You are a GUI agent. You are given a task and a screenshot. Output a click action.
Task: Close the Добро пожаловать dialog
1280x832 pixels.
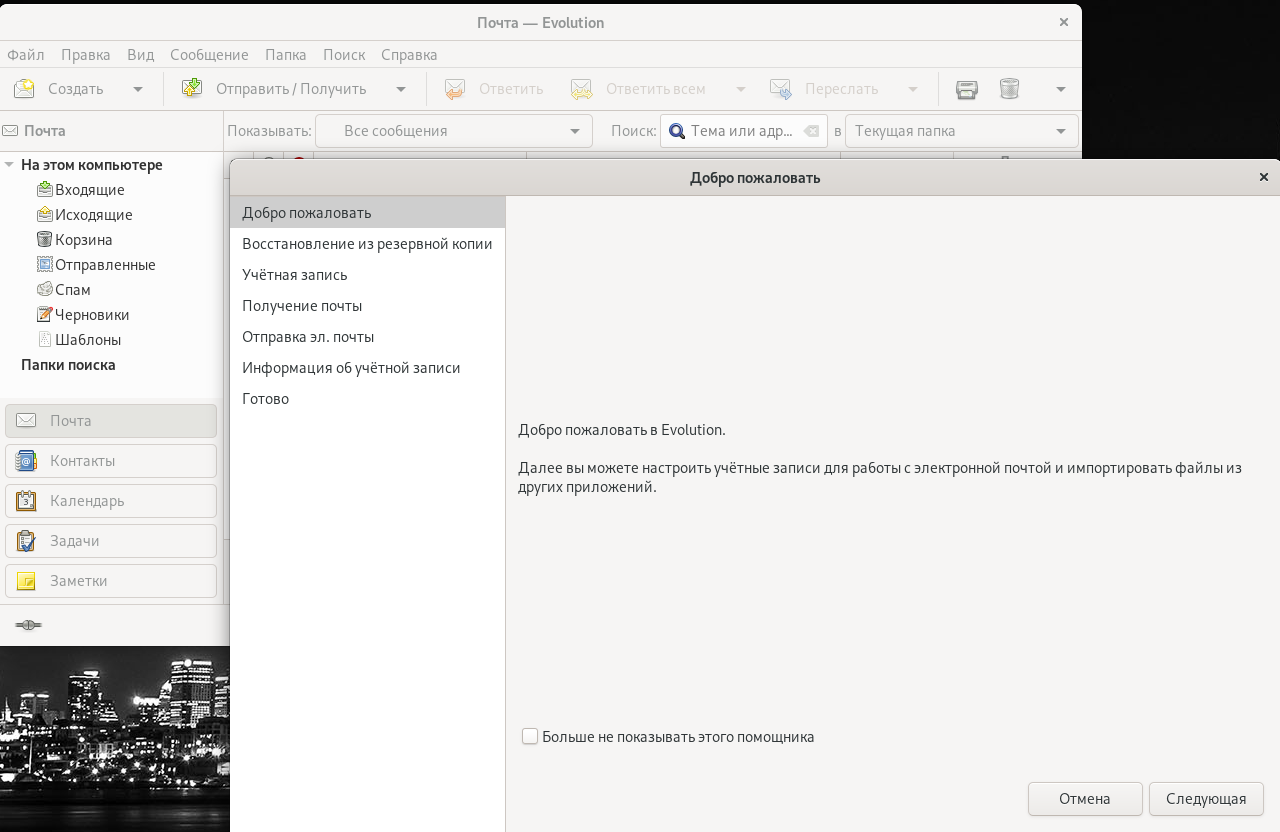click(1264, 177)
